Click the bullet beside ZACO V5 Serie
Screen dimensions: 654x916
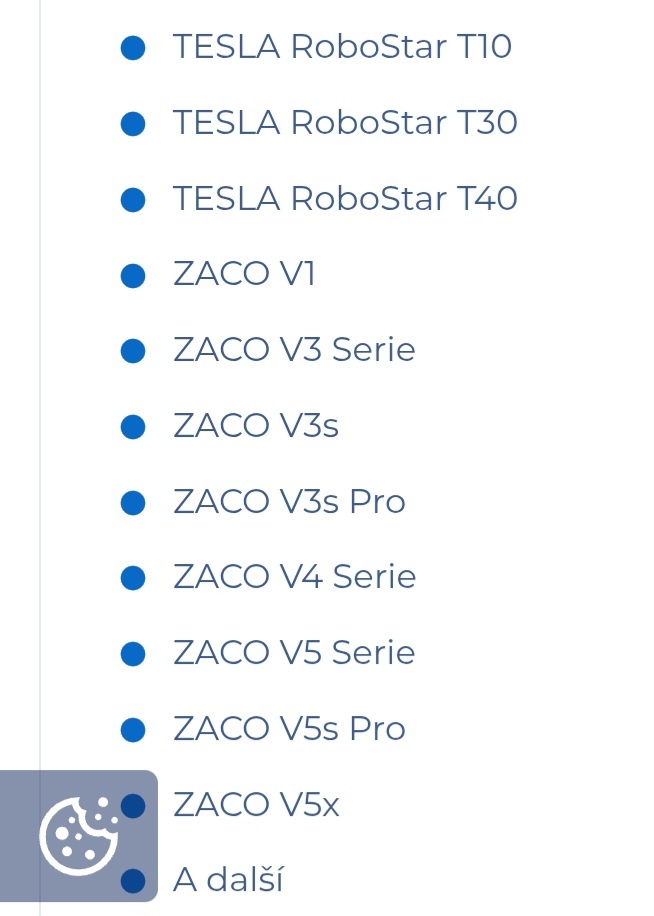click(x=133, y=654)
